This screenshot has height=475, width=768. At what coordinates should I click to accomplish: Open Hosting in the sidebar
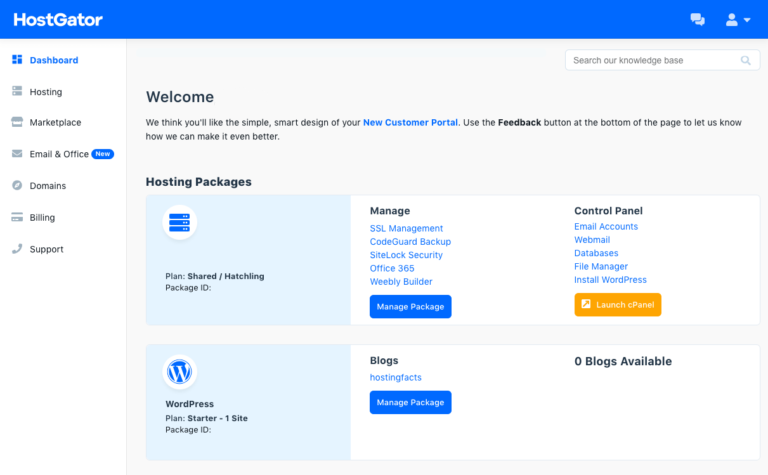[46, 92]
